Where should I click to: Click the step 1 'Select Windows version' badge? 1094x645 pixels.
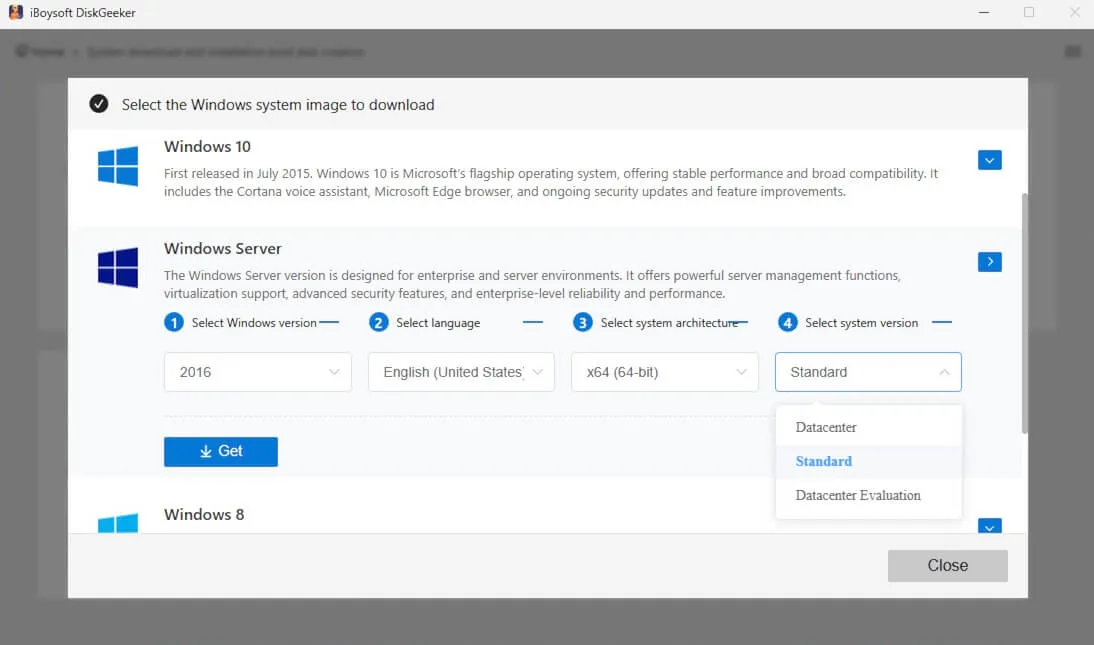click(173, 322)
